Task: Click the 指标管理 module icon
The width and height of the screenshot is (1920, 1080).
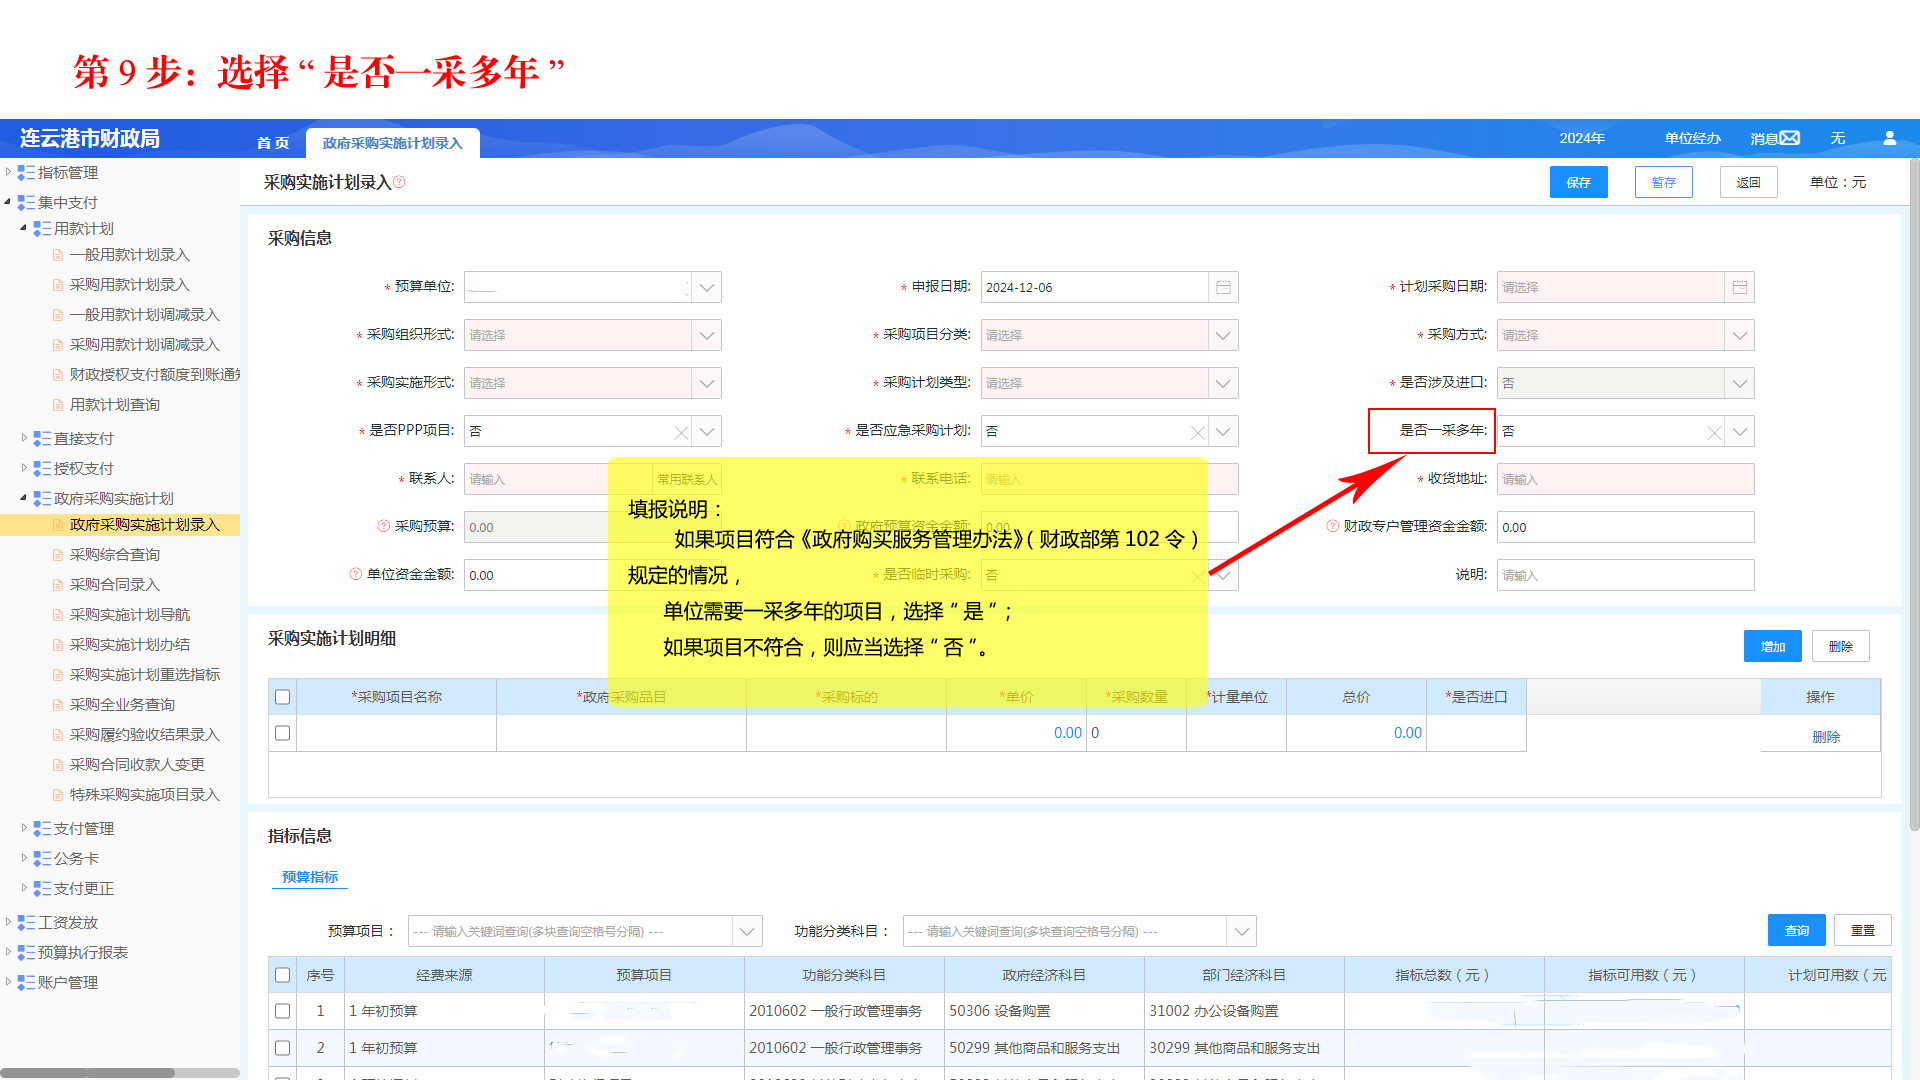Action: [x=26, y=173]
